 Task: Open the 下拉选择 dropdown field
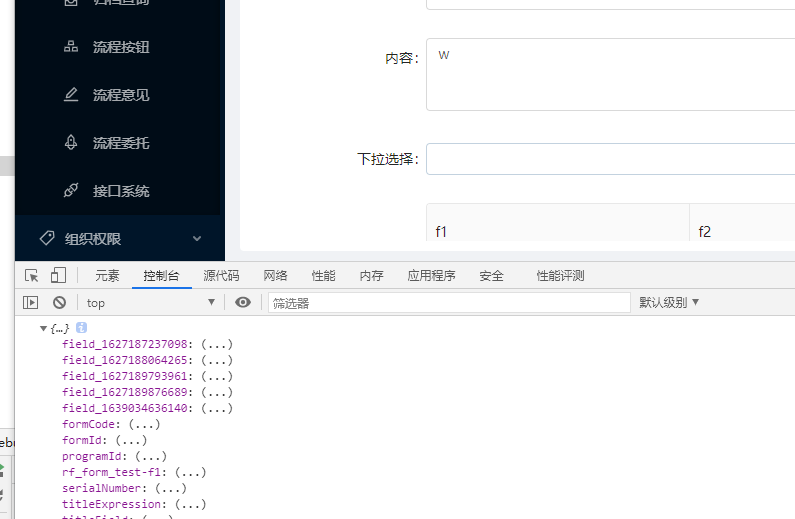pyautogui.click(x=610, y=159)
